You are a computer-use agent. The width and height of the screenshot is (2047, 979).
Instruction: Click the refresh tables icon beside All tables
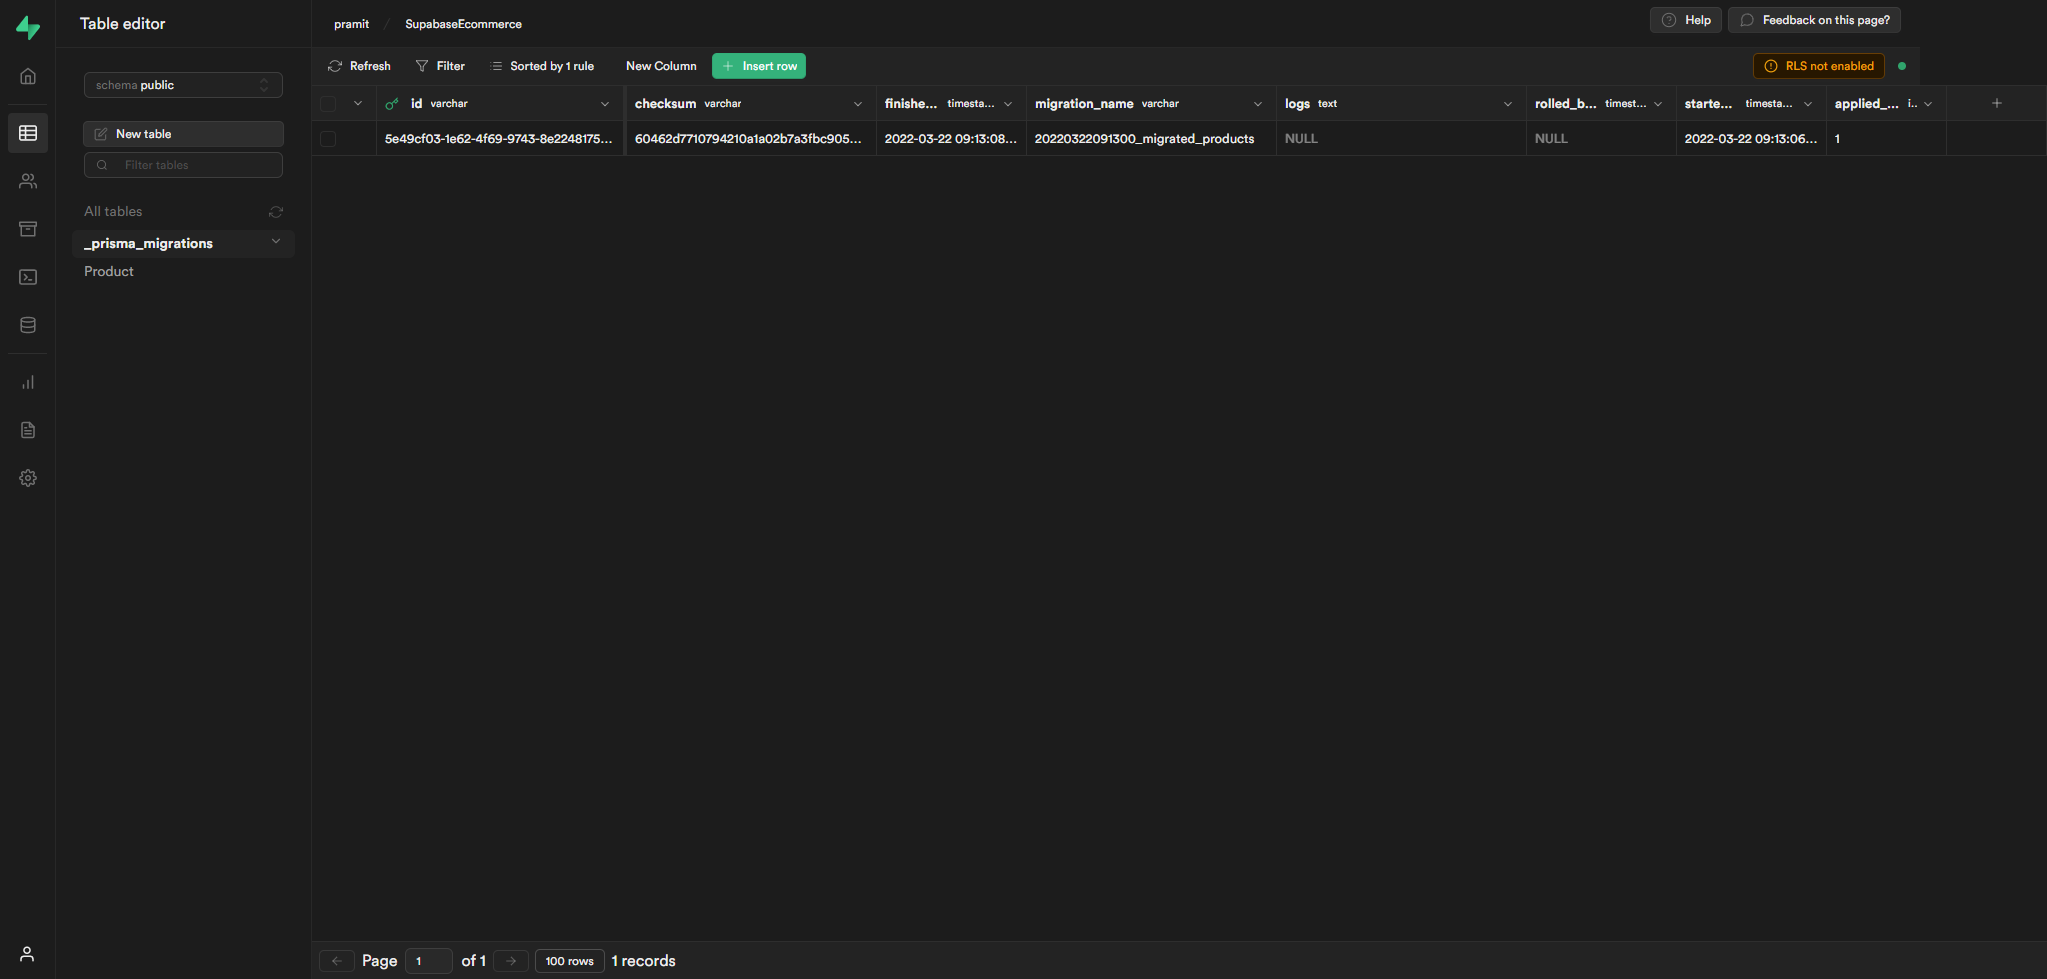tap(276, 212)
